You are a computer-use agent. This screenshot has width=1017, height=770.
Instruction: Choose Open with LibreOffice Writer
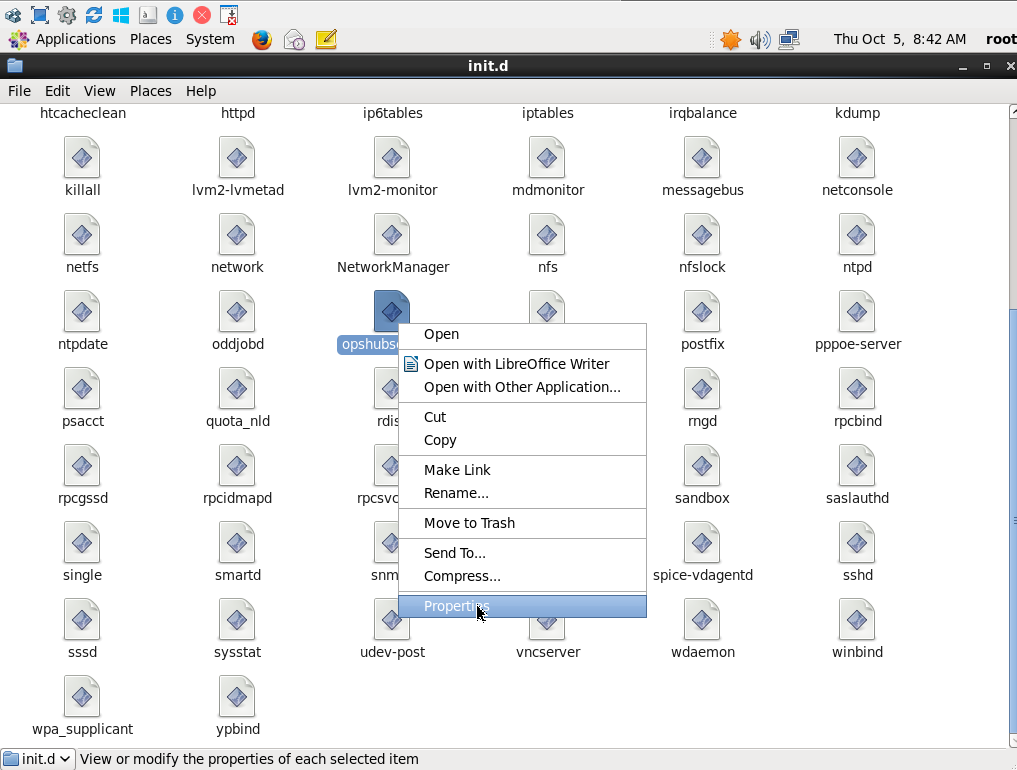[516, 364]
